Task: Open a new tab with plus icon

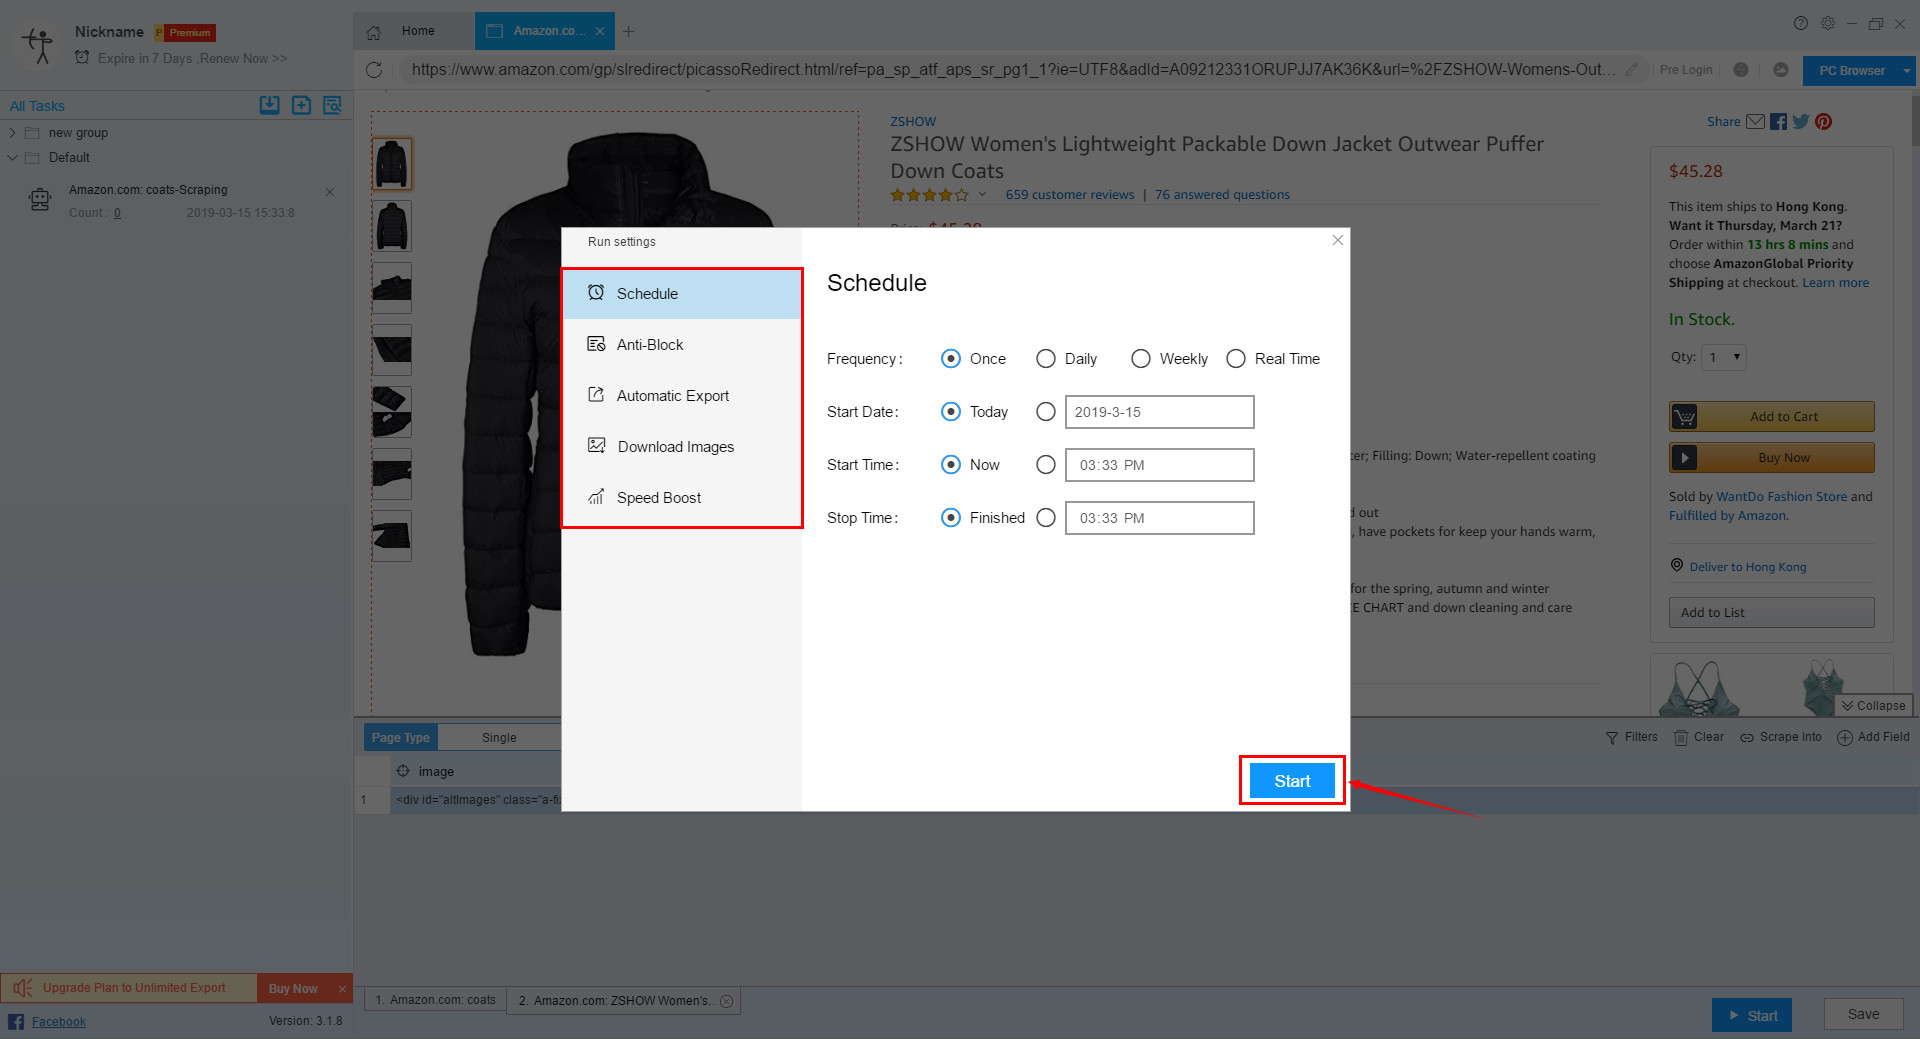Action: [628, 31]
